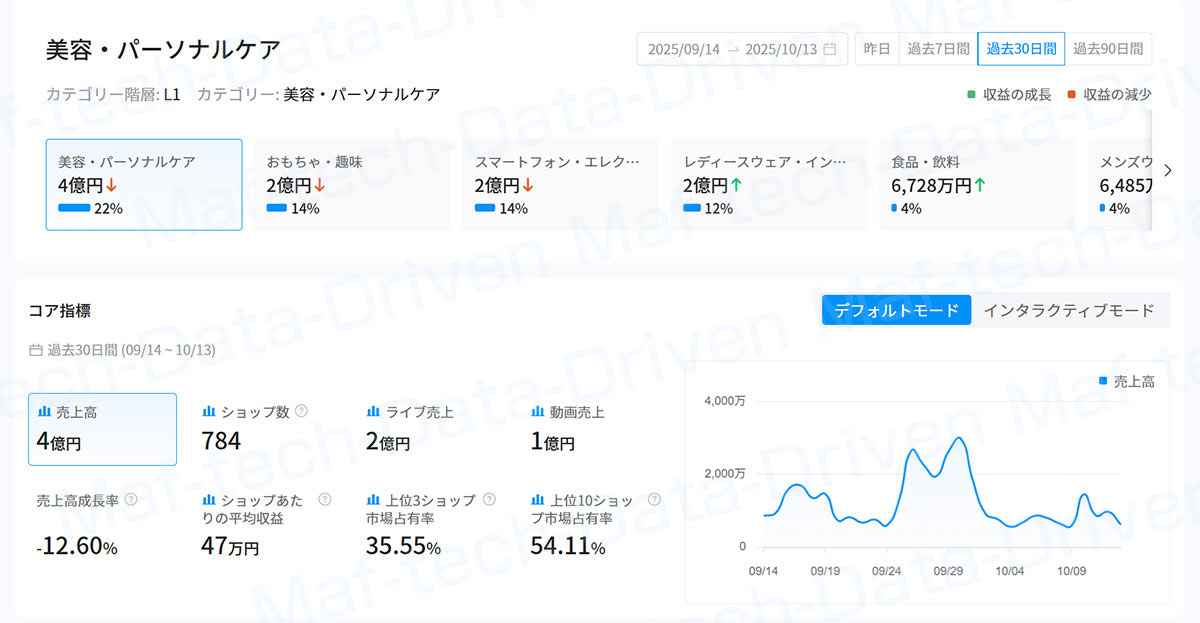Viewport: 1200px width, 623px height.
Task: Click help icon next to ショップ数
Action: point(301,411)
